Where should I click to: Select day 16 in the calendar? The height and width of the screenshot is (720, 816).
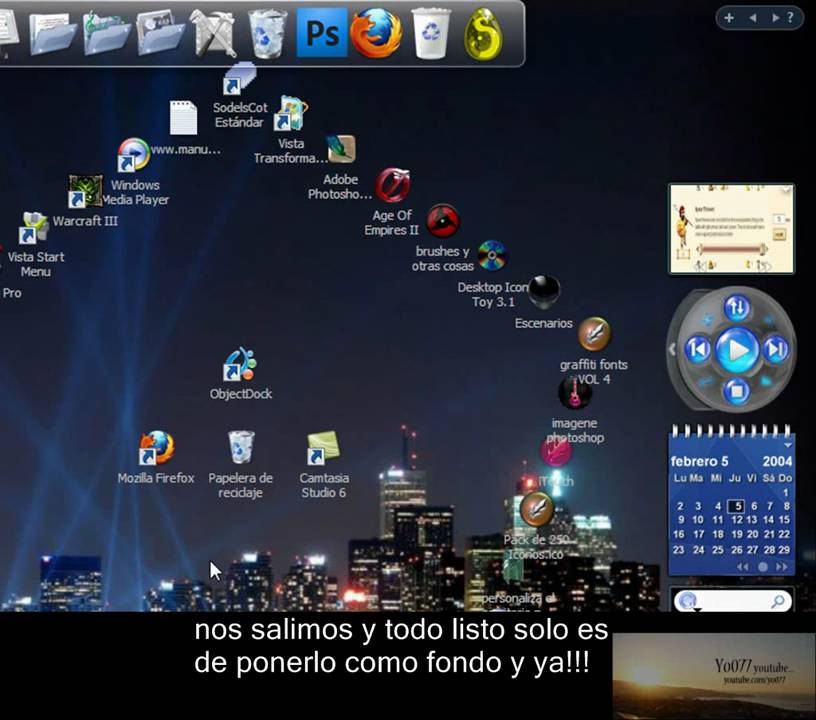[679, 535]
